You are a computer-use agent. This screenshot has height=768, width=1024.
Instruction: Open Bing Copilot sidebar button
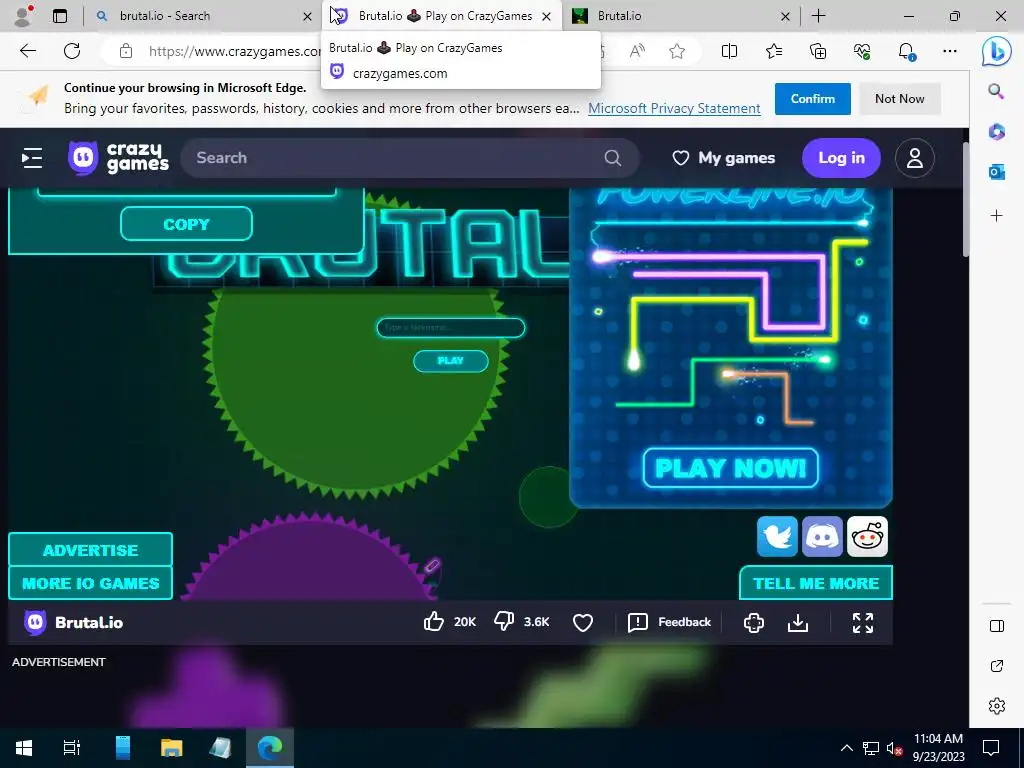(x=997, y=51)
